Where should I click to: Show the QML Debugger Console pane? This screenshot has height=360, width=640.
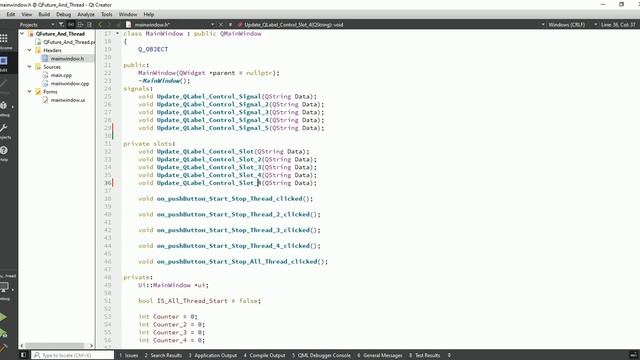(321, 355)
